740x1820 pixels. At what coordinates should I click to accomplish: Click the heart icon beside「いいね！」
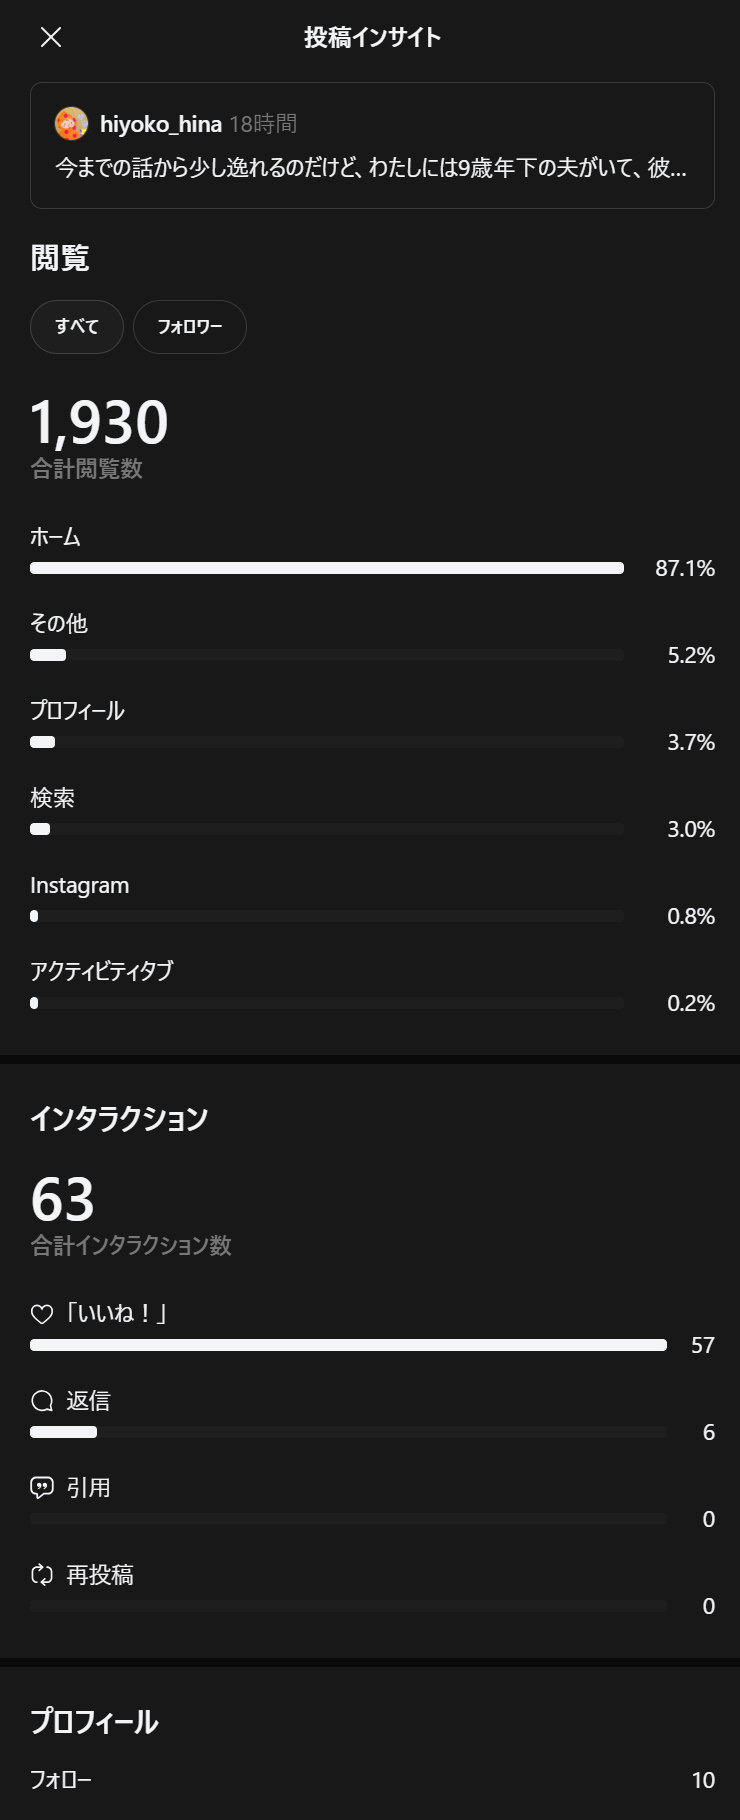pyautogui.click(x=42, y=1314)
